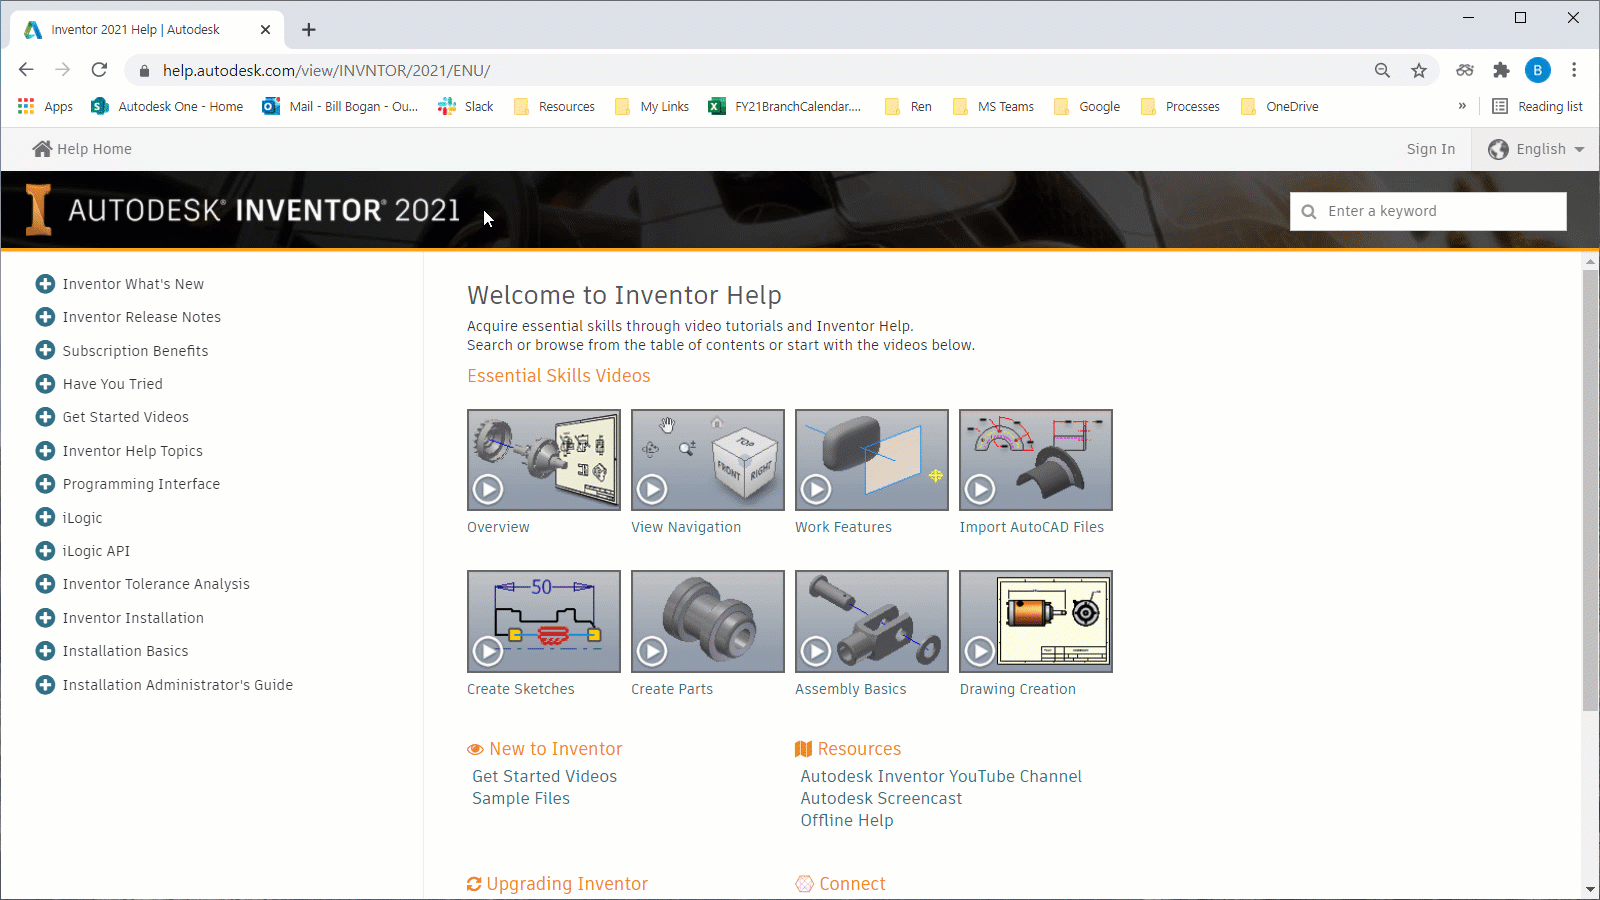Play the Work Features video

click(x=872, y=460)
